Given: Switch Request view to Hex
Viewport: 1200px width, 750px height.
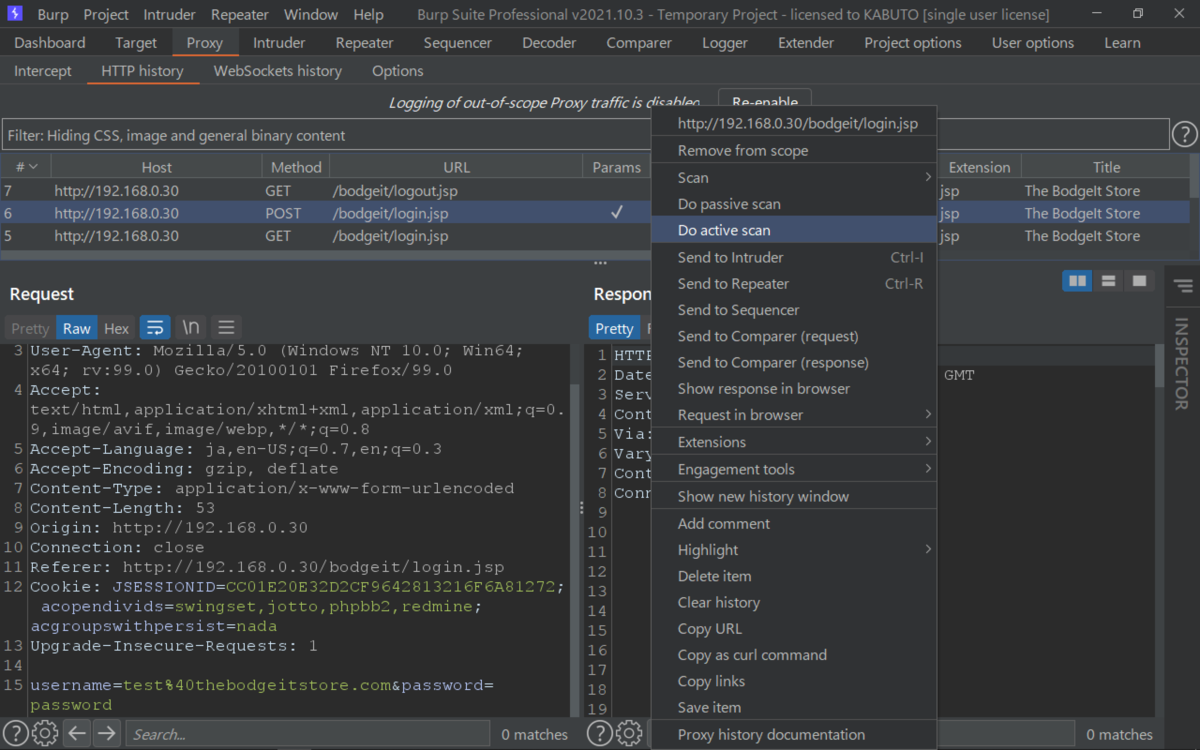Looking at the screenshot, I should click(116, 328).
